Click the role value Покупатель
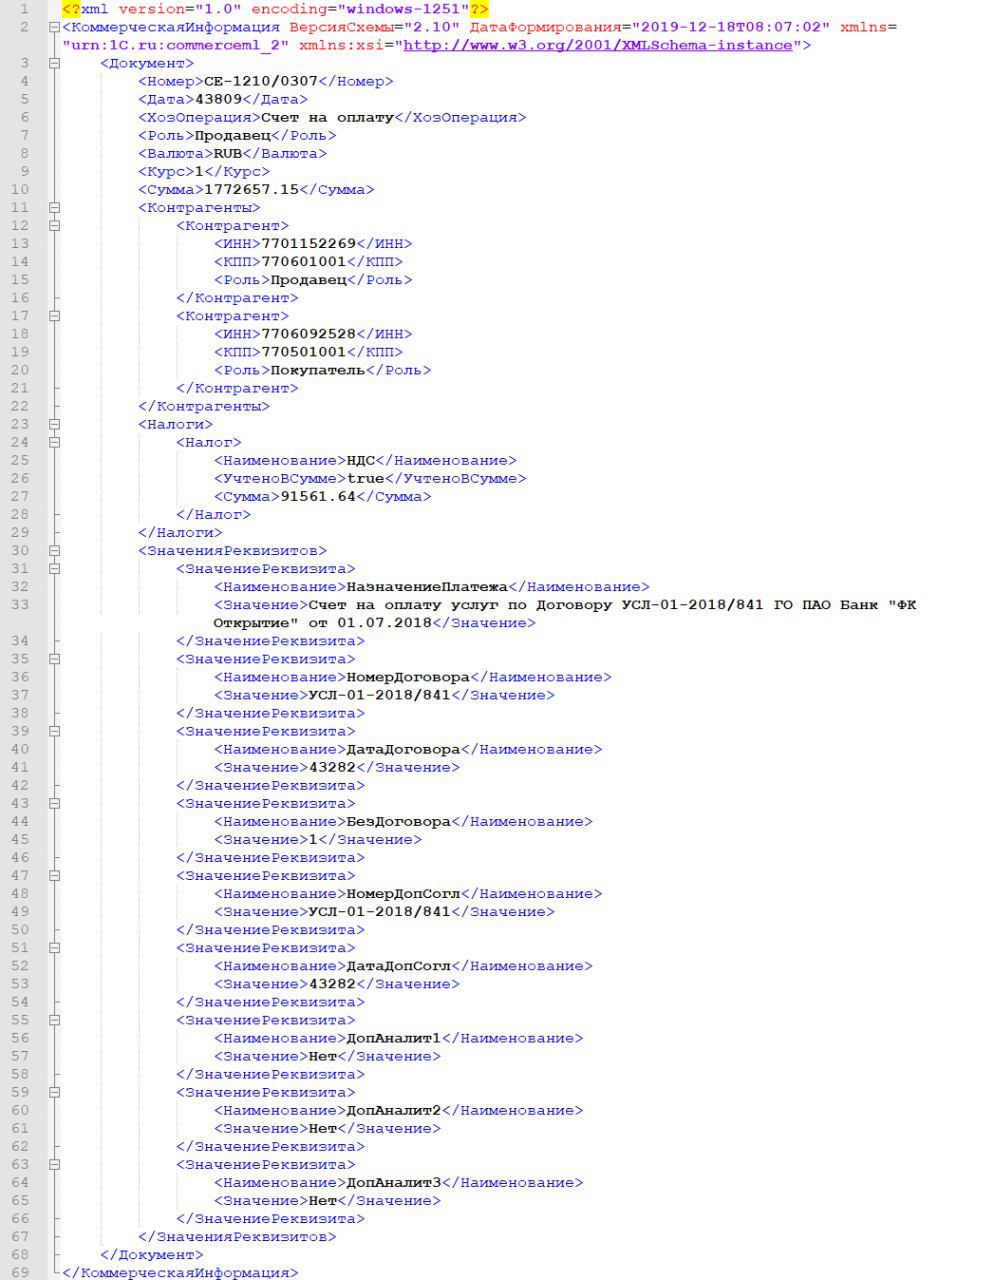Screen dimensions: 994x1280 click(318, 370)
